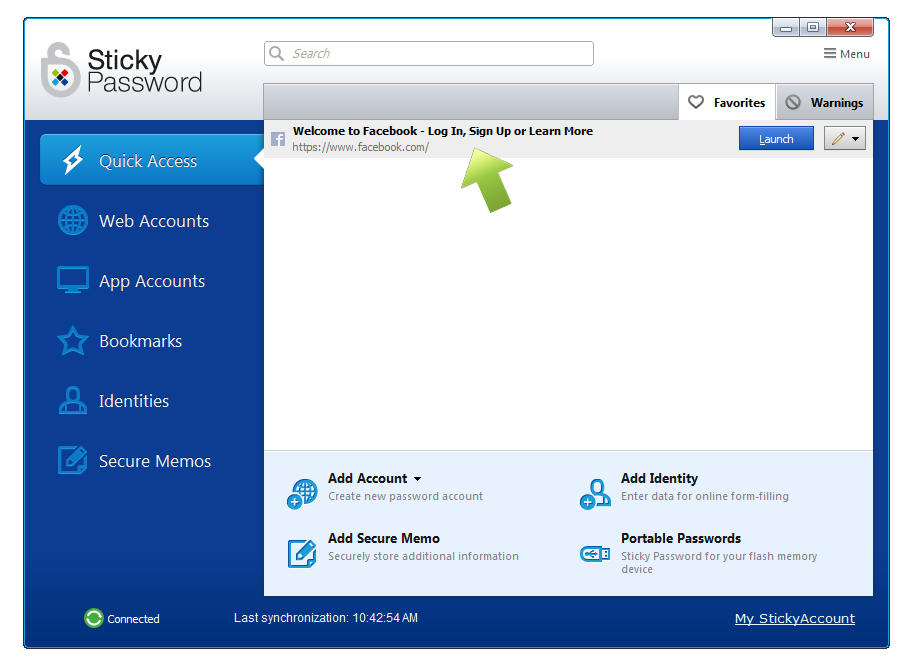Click the hamburger Menu icon
This screenshot has width=909, height=669.
pos(830,53)
